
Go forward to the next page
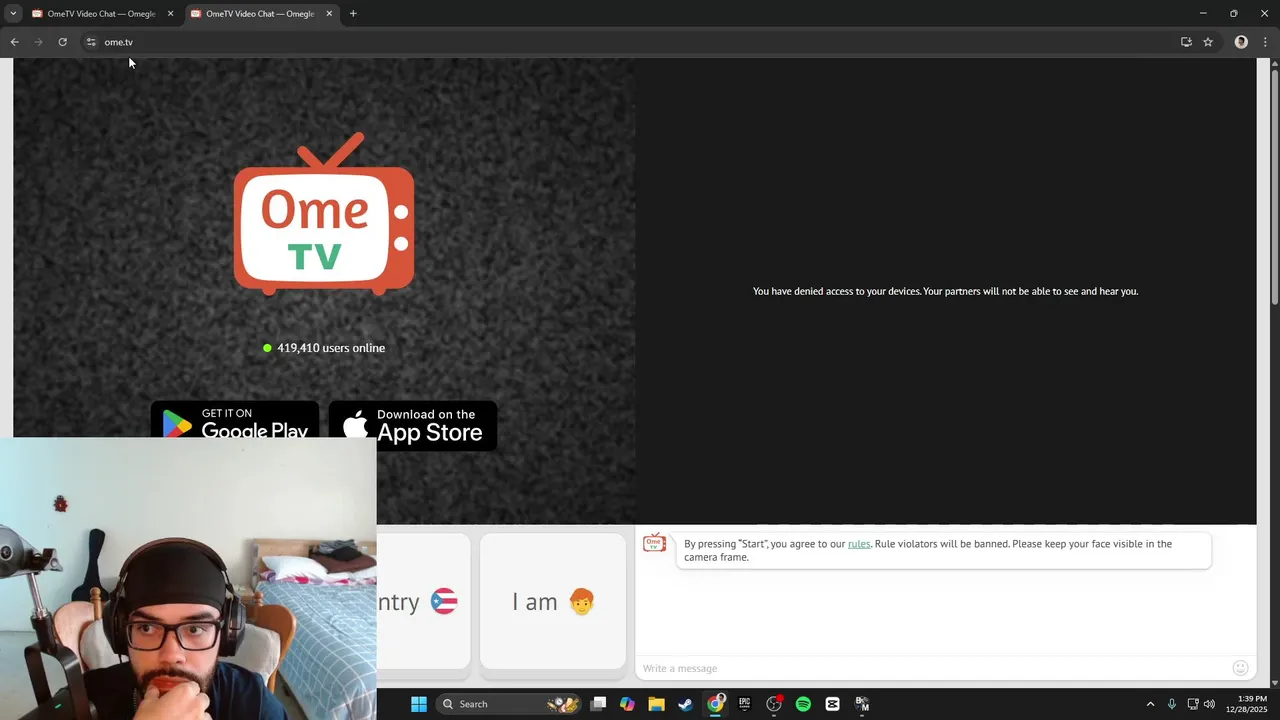click(38, 42)
